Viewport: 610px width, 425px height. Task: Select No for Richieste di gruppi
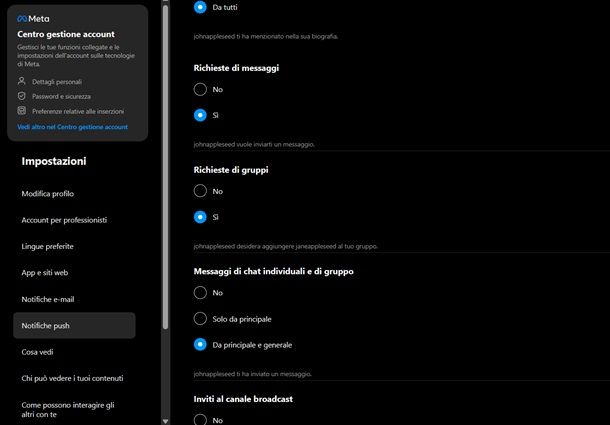(200, 191)
